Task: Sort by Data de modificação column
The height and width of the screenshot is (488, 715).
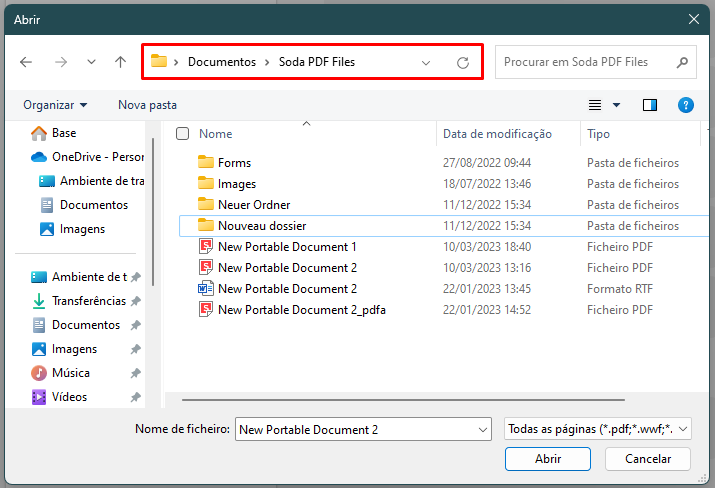Action: tap(497, 134)
